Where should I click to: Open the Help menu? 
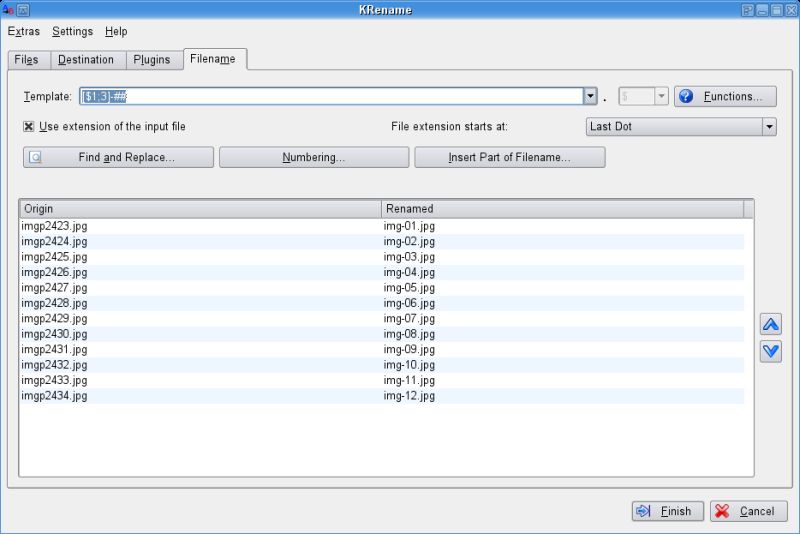(116, 31)
